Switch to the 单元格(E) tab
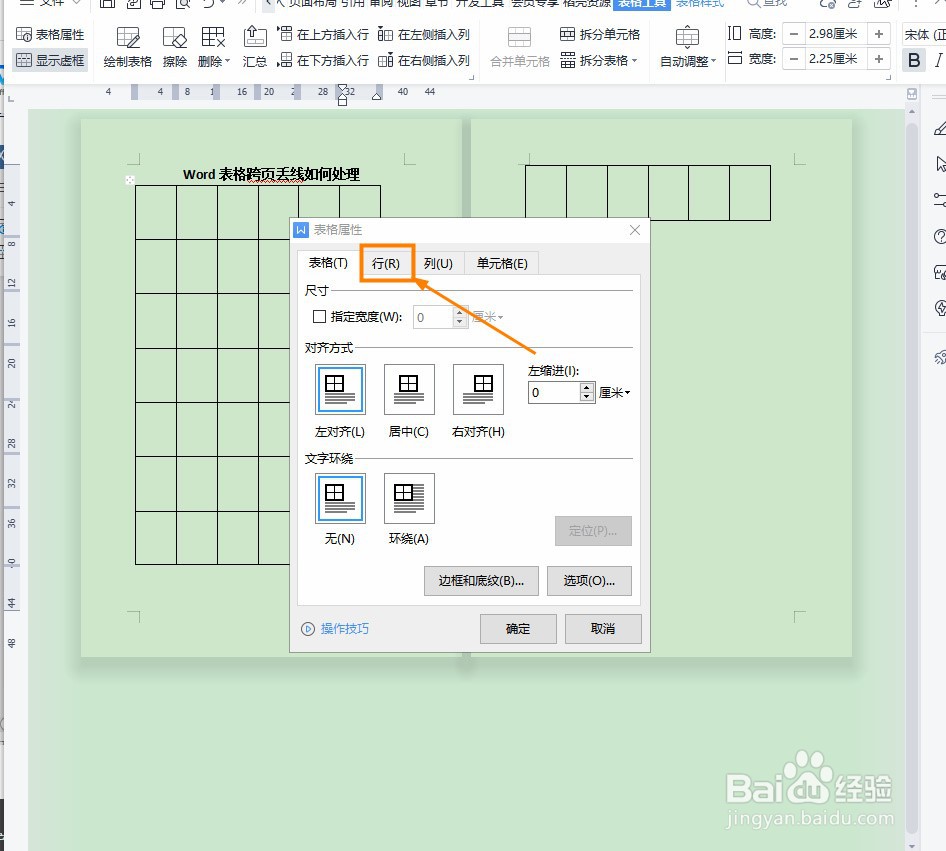Viewport: 946px width, 851px height. (502, 264)
